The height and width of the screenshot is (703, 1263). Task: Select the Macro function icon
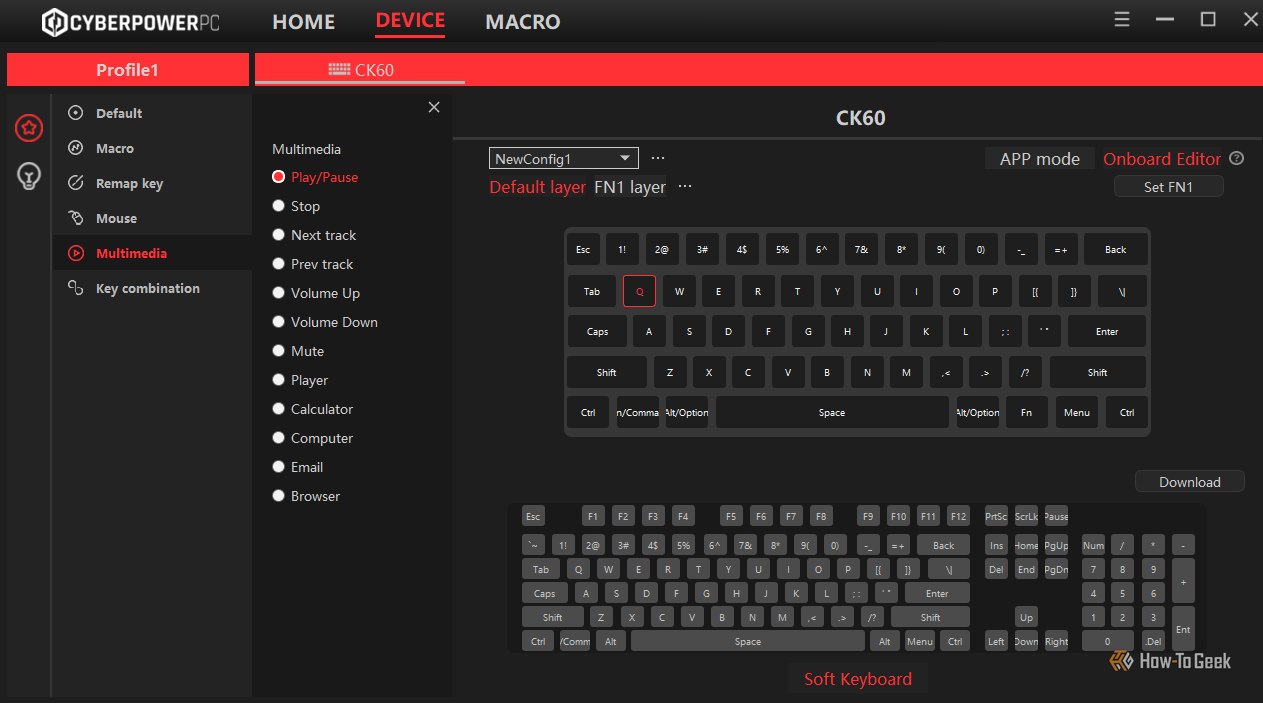point(75,148)
